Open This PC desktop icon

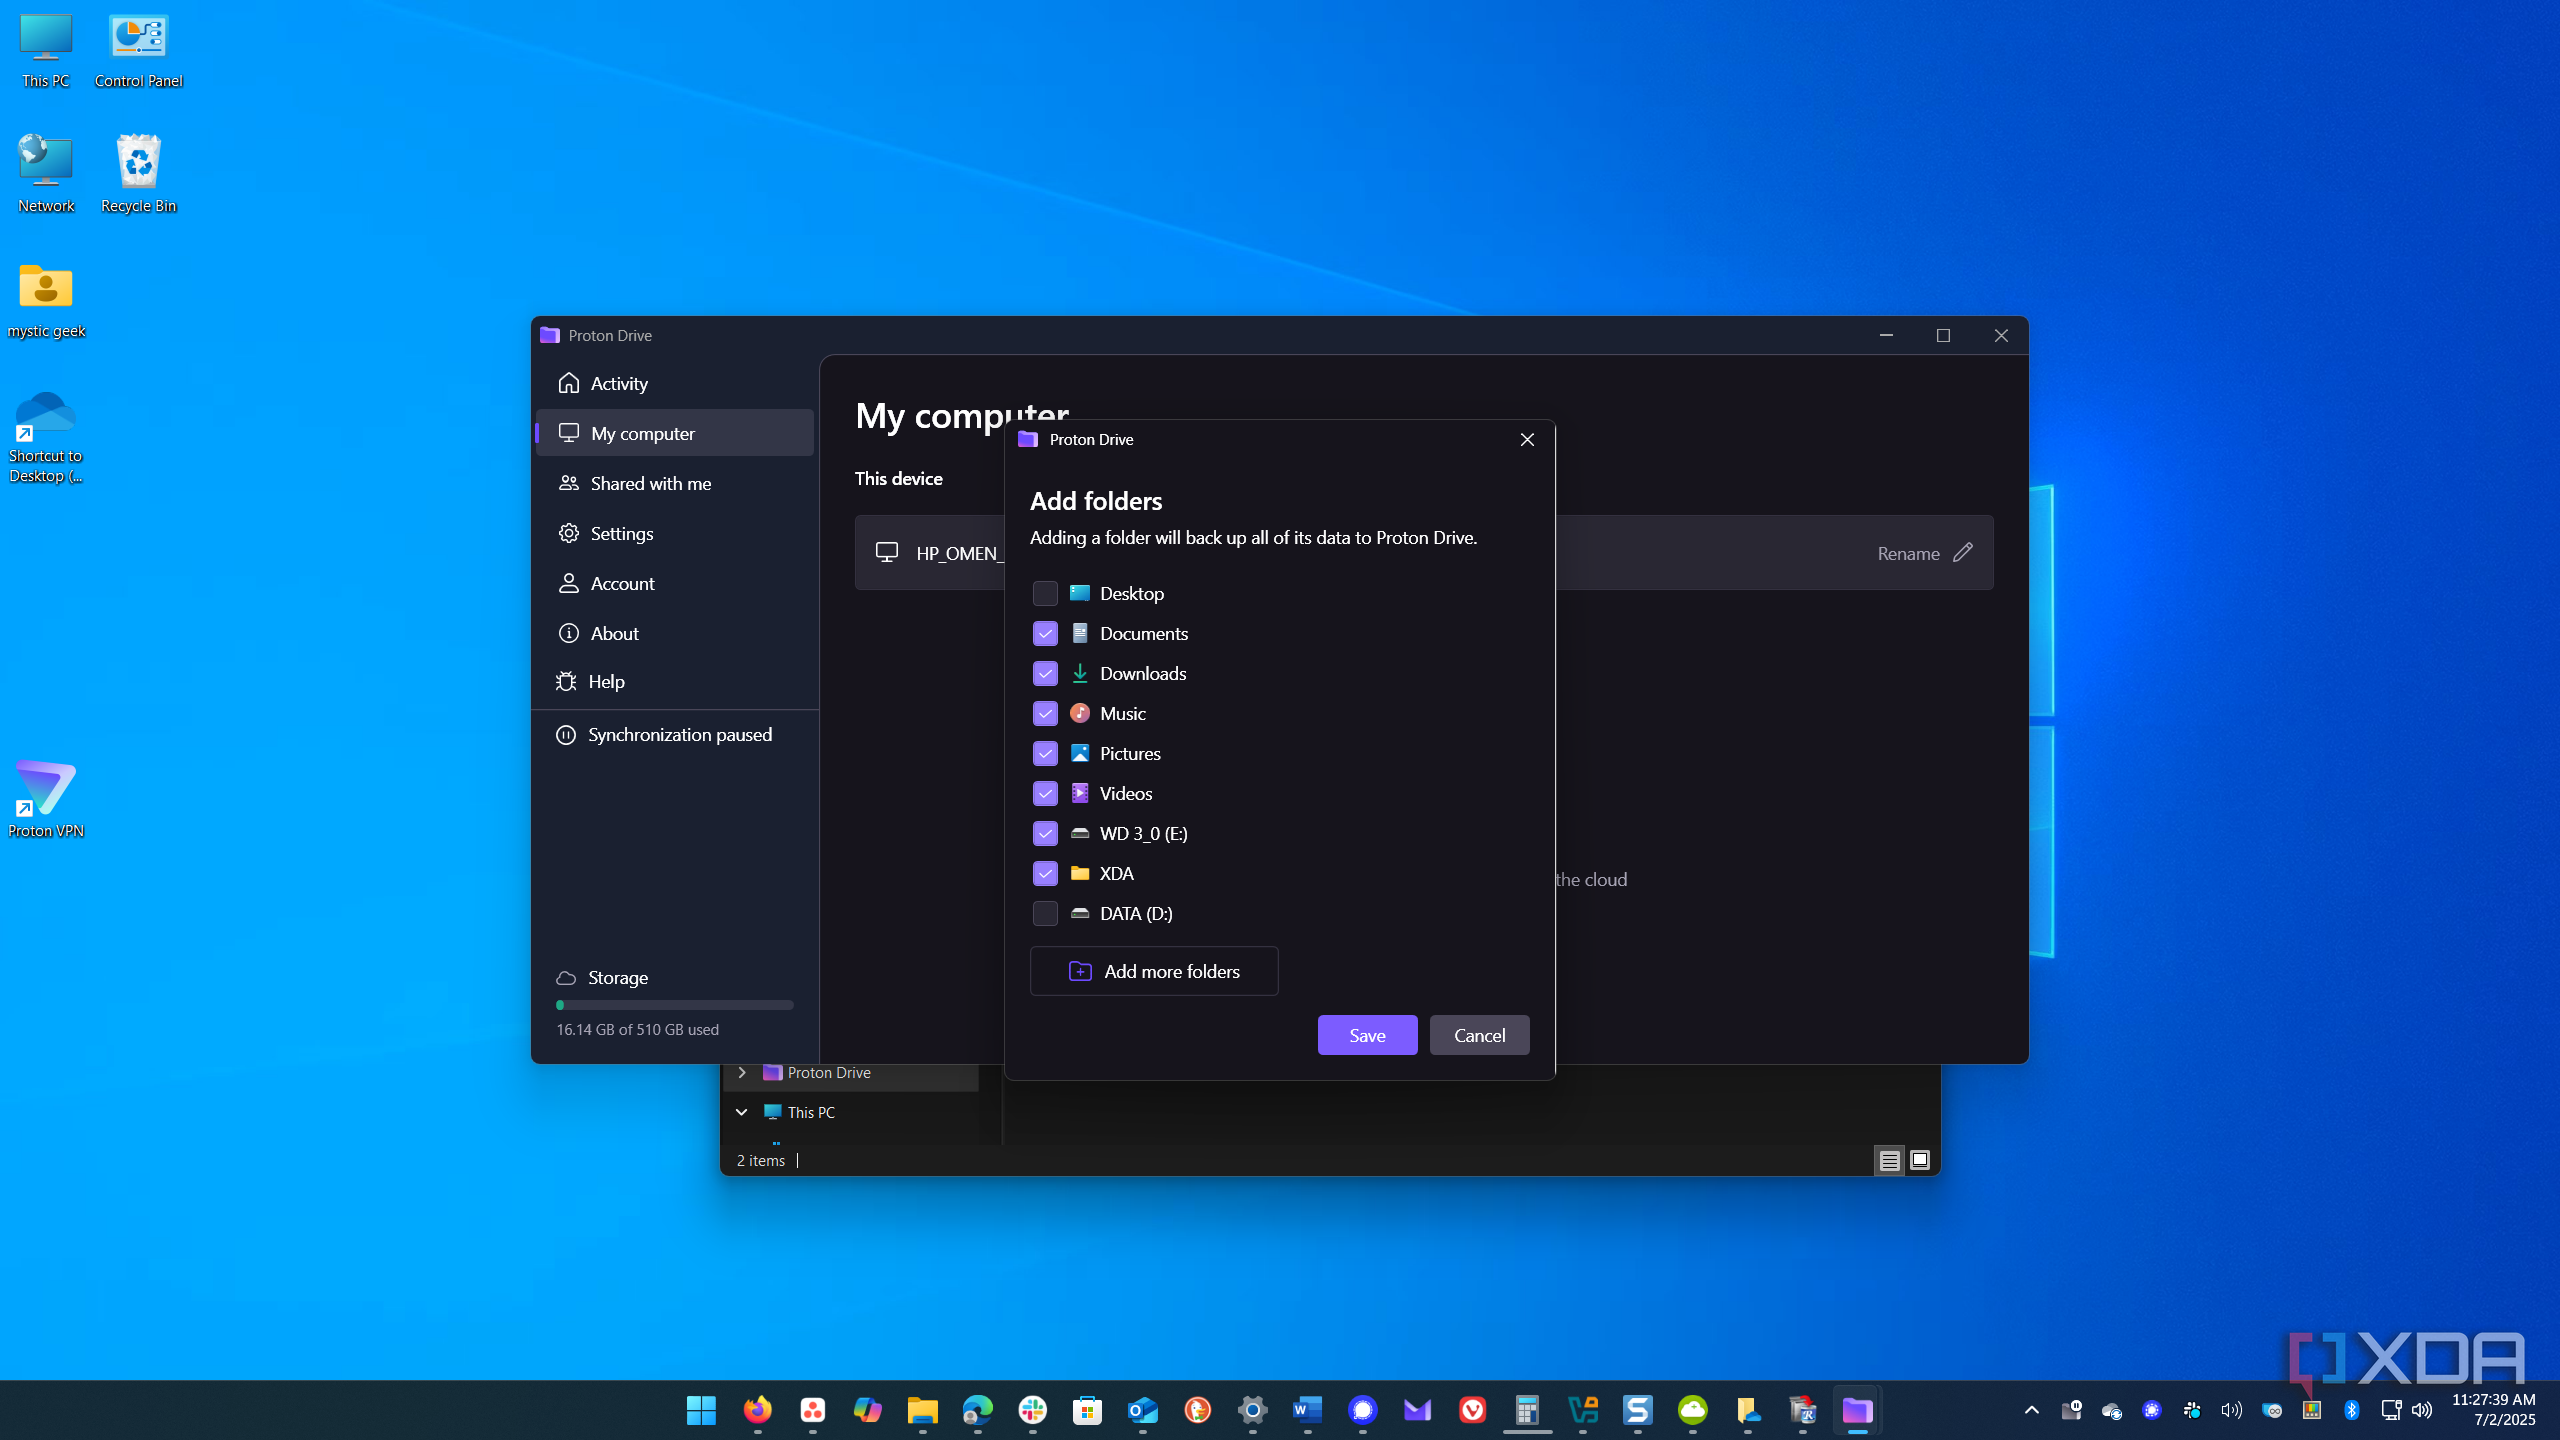[46, 51]
